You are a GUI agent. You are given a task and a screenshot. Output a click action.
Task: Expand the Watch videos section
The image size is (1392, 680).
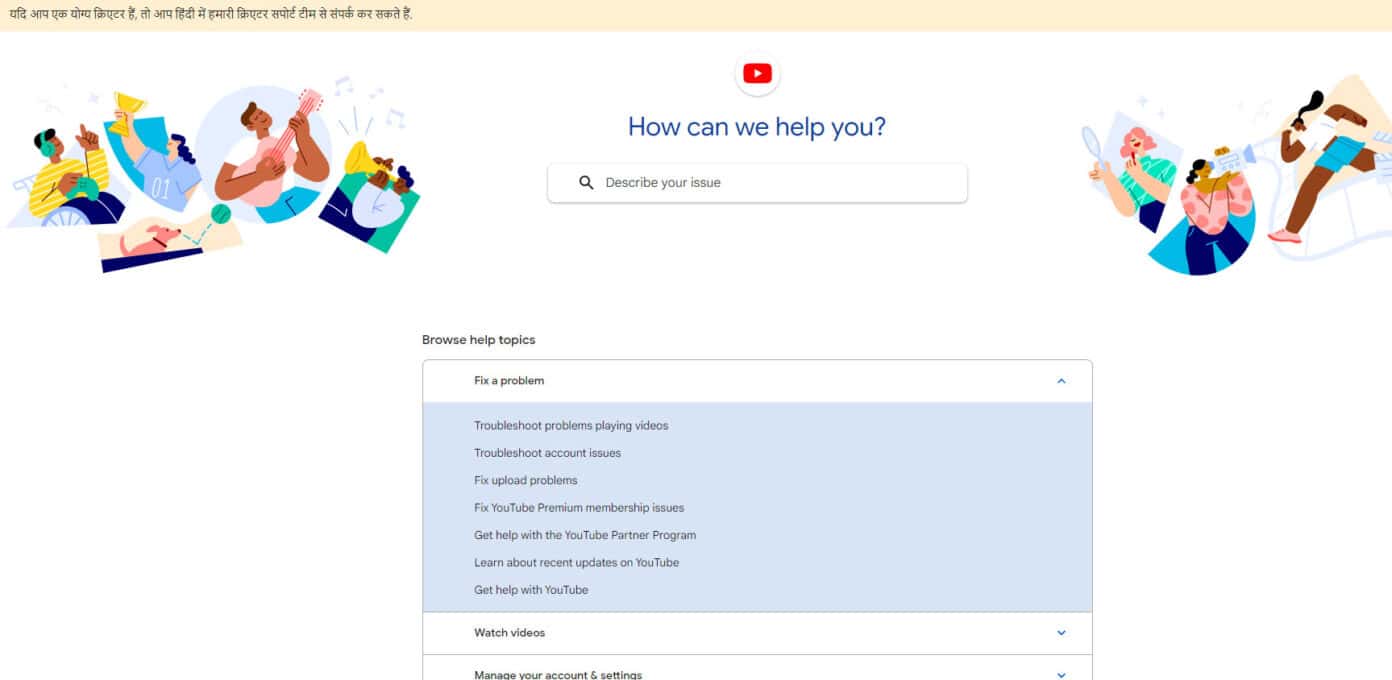1060,633
